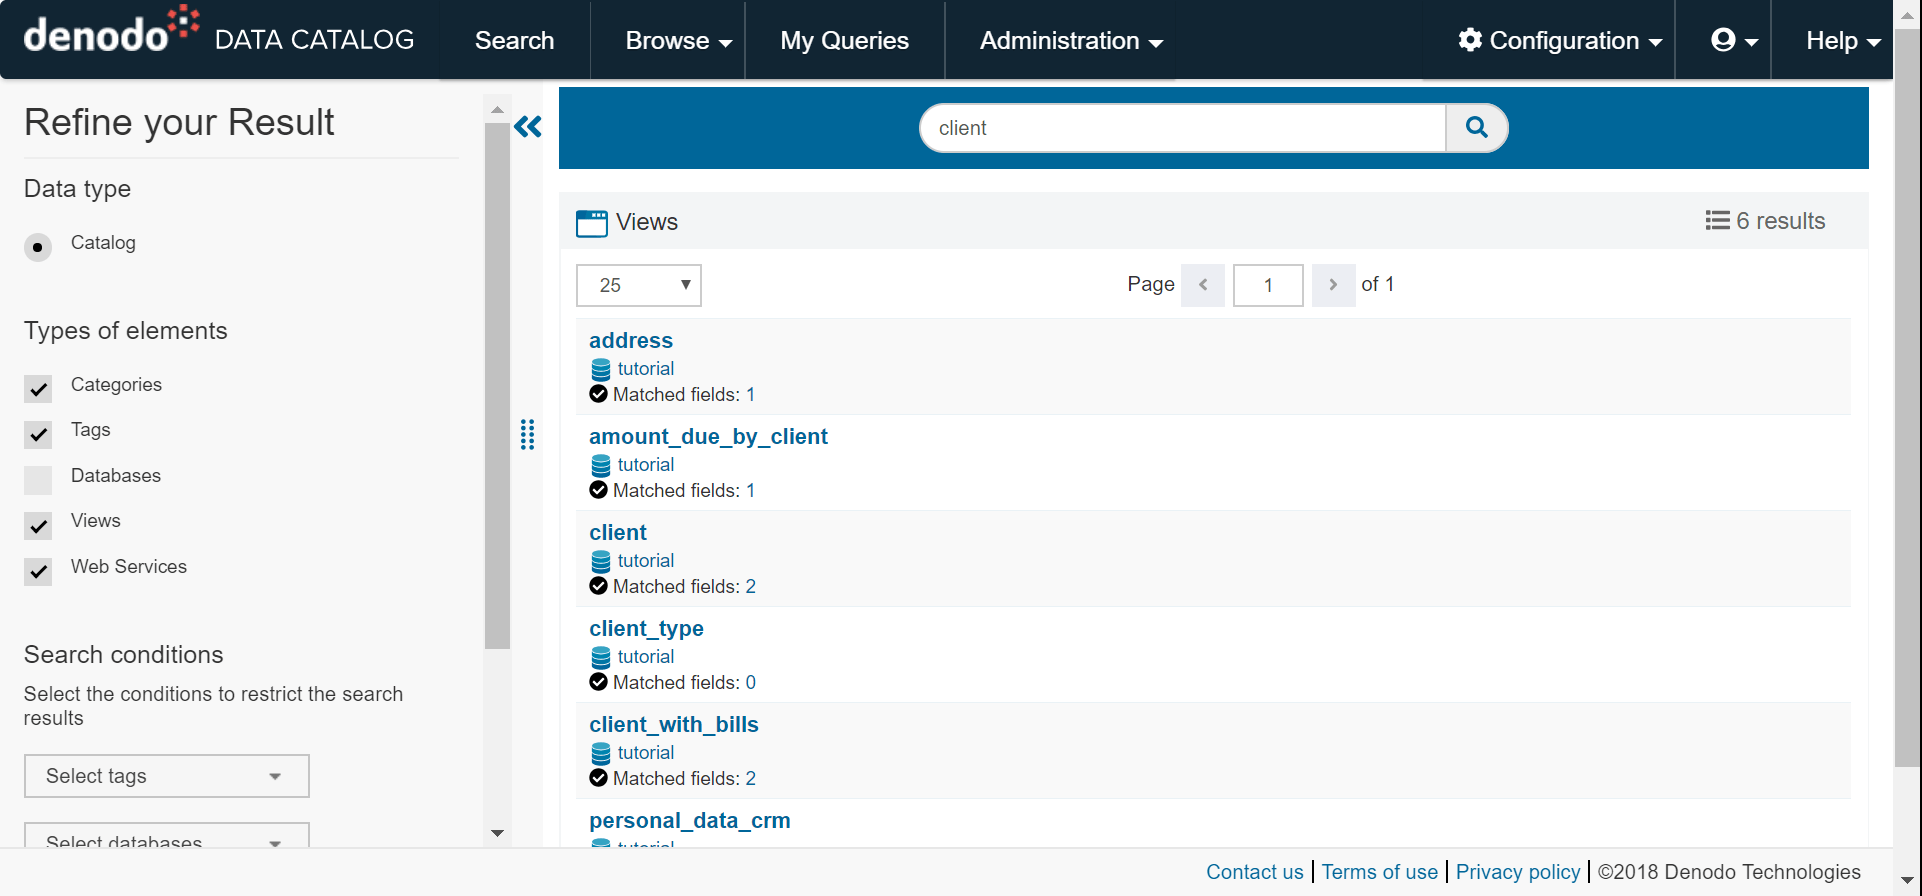Click the main page vertical scrollbar
1922x896 pixels.
1908,400
